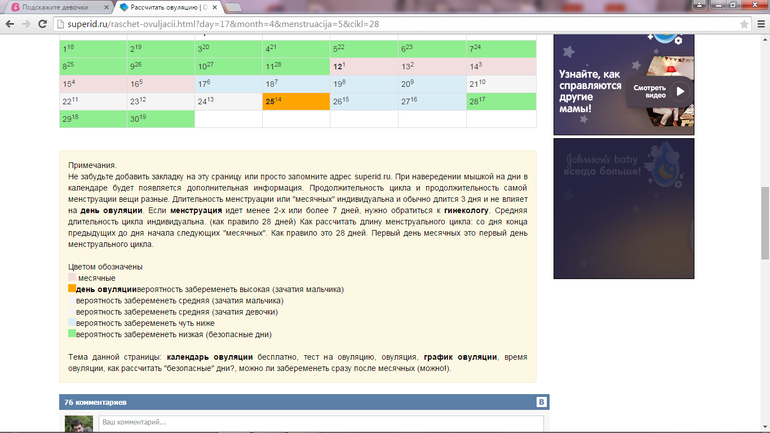This screenshot has height=433, width=770.
Task: Click the scrollbar down arrow
Action: (x=765, y=427)
